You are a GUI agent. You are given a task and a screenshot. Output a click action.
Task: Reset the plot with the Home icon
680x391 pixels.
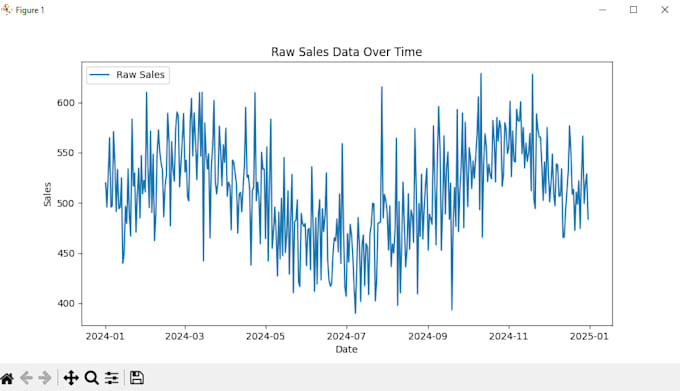pos(7,378)
